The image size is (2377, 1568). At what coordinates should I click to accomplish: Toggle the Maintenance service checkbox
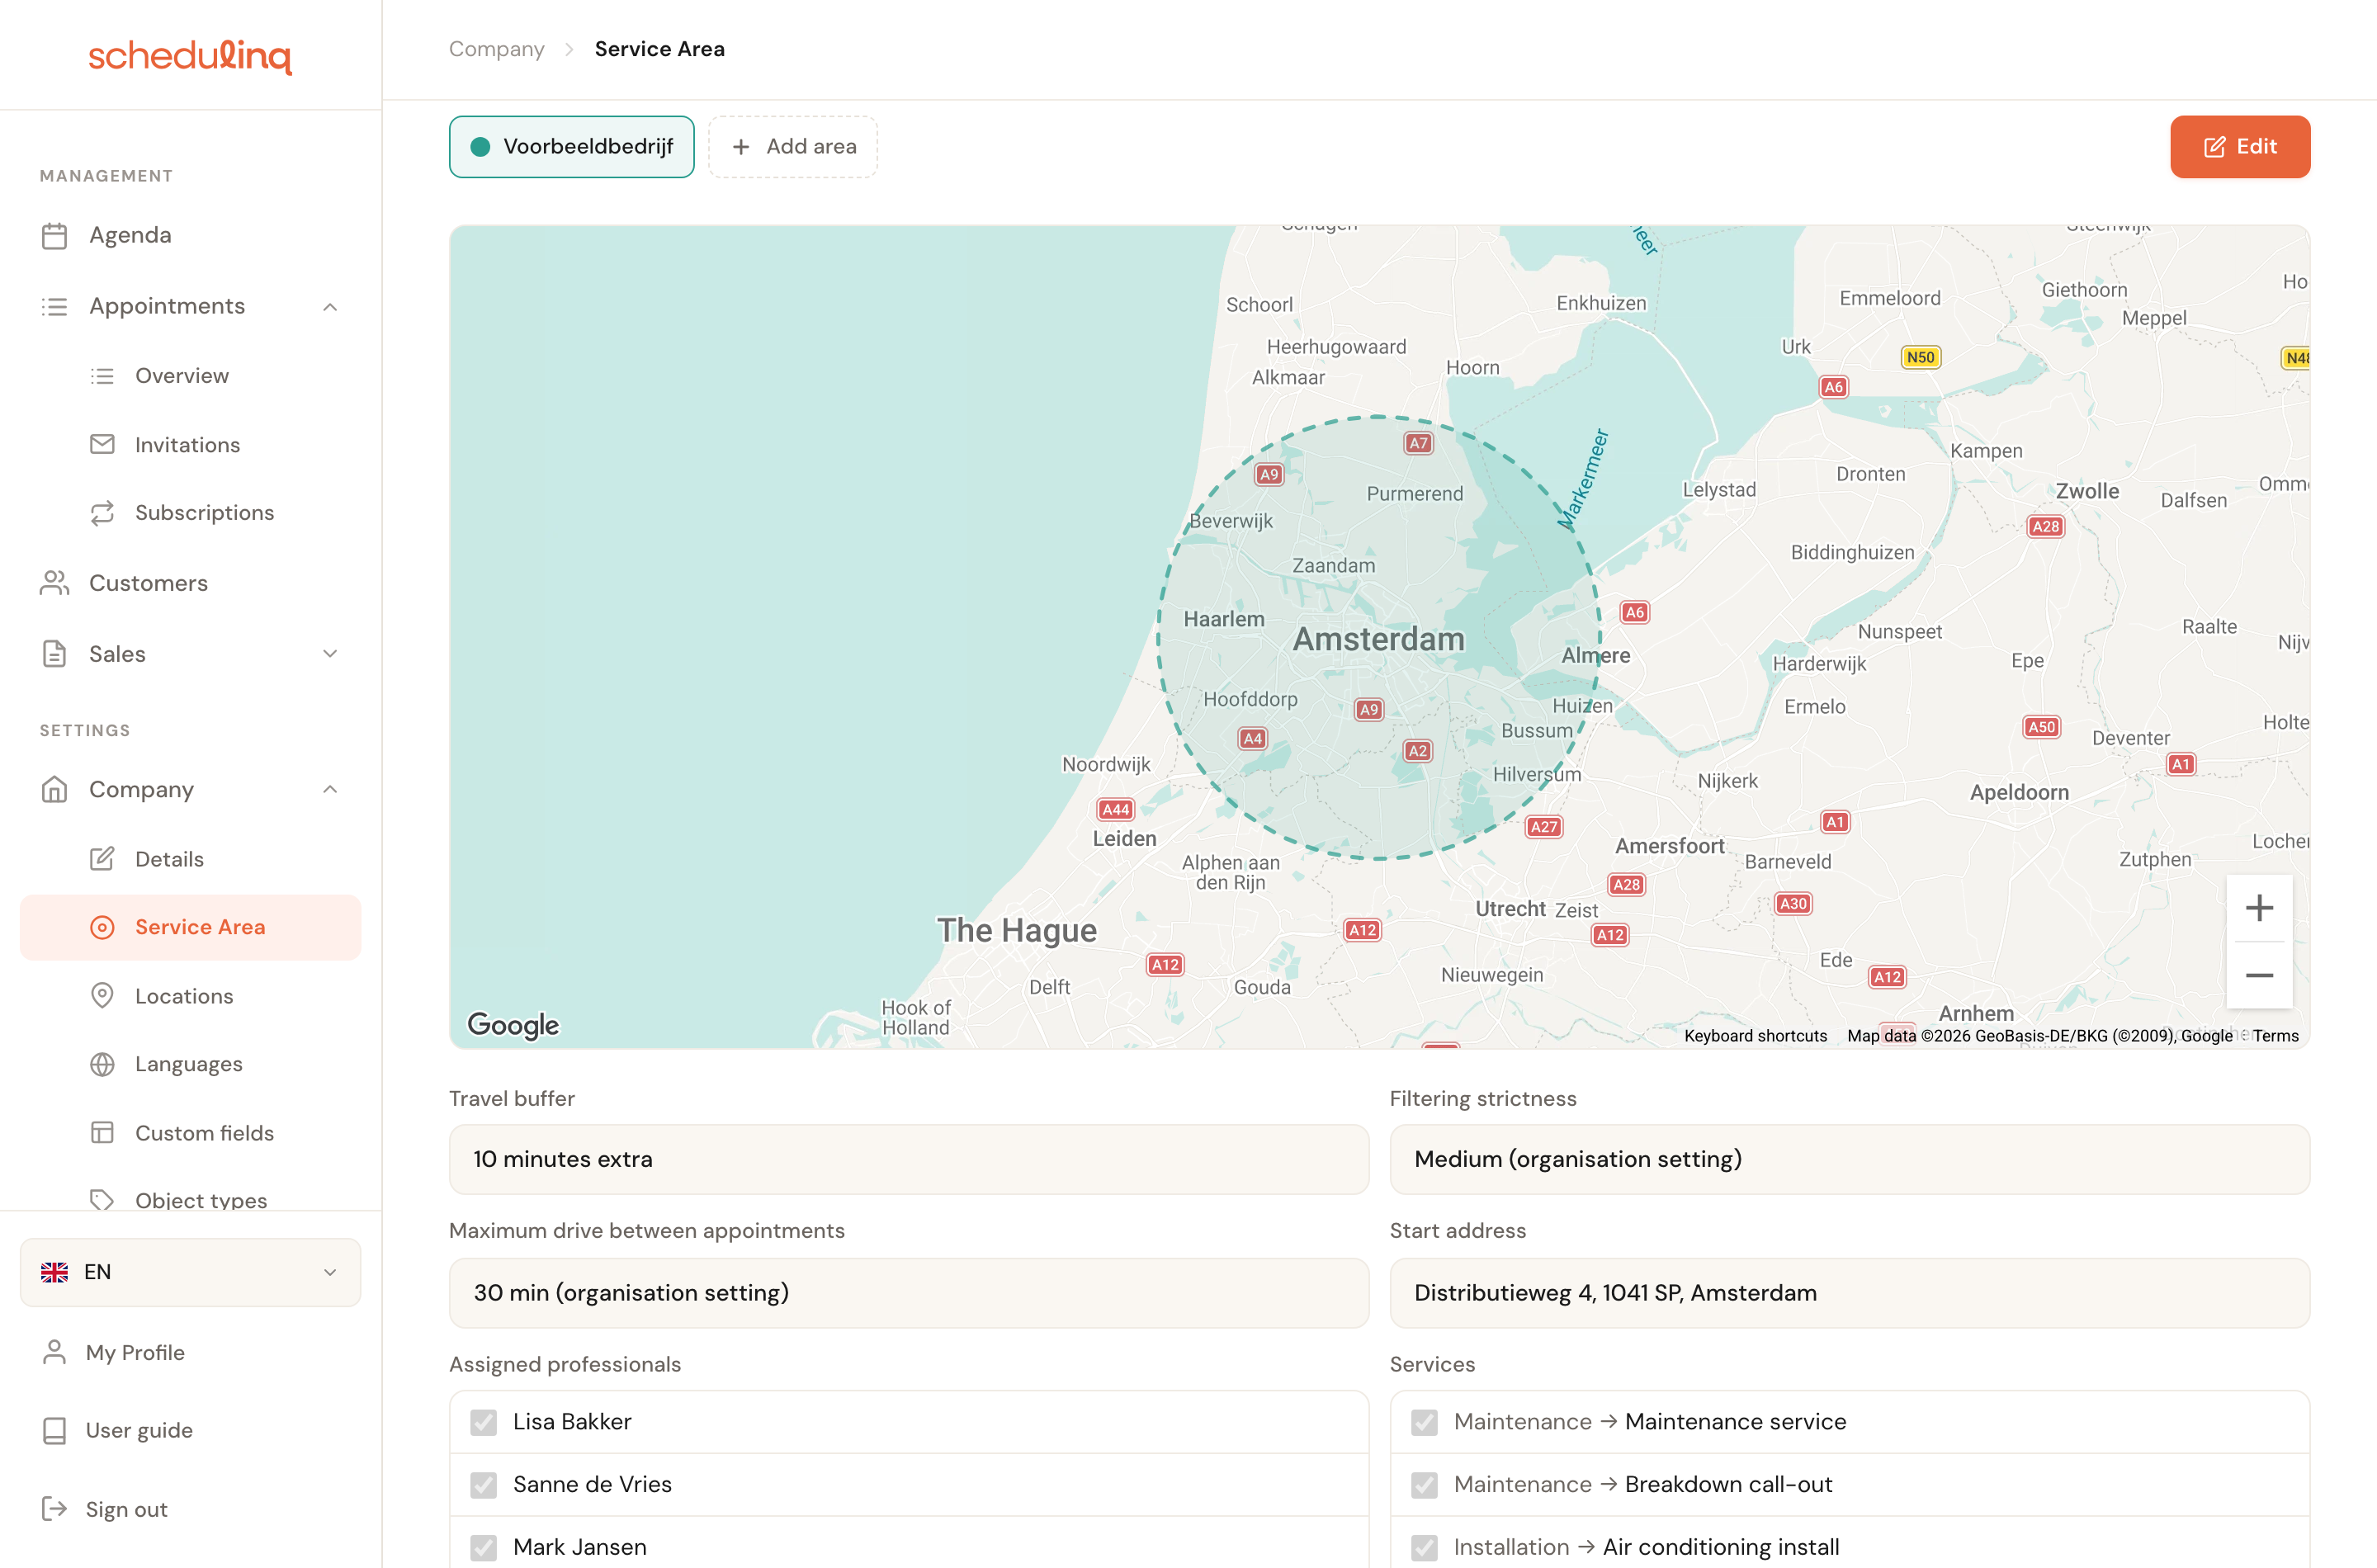(1425, 1422)
